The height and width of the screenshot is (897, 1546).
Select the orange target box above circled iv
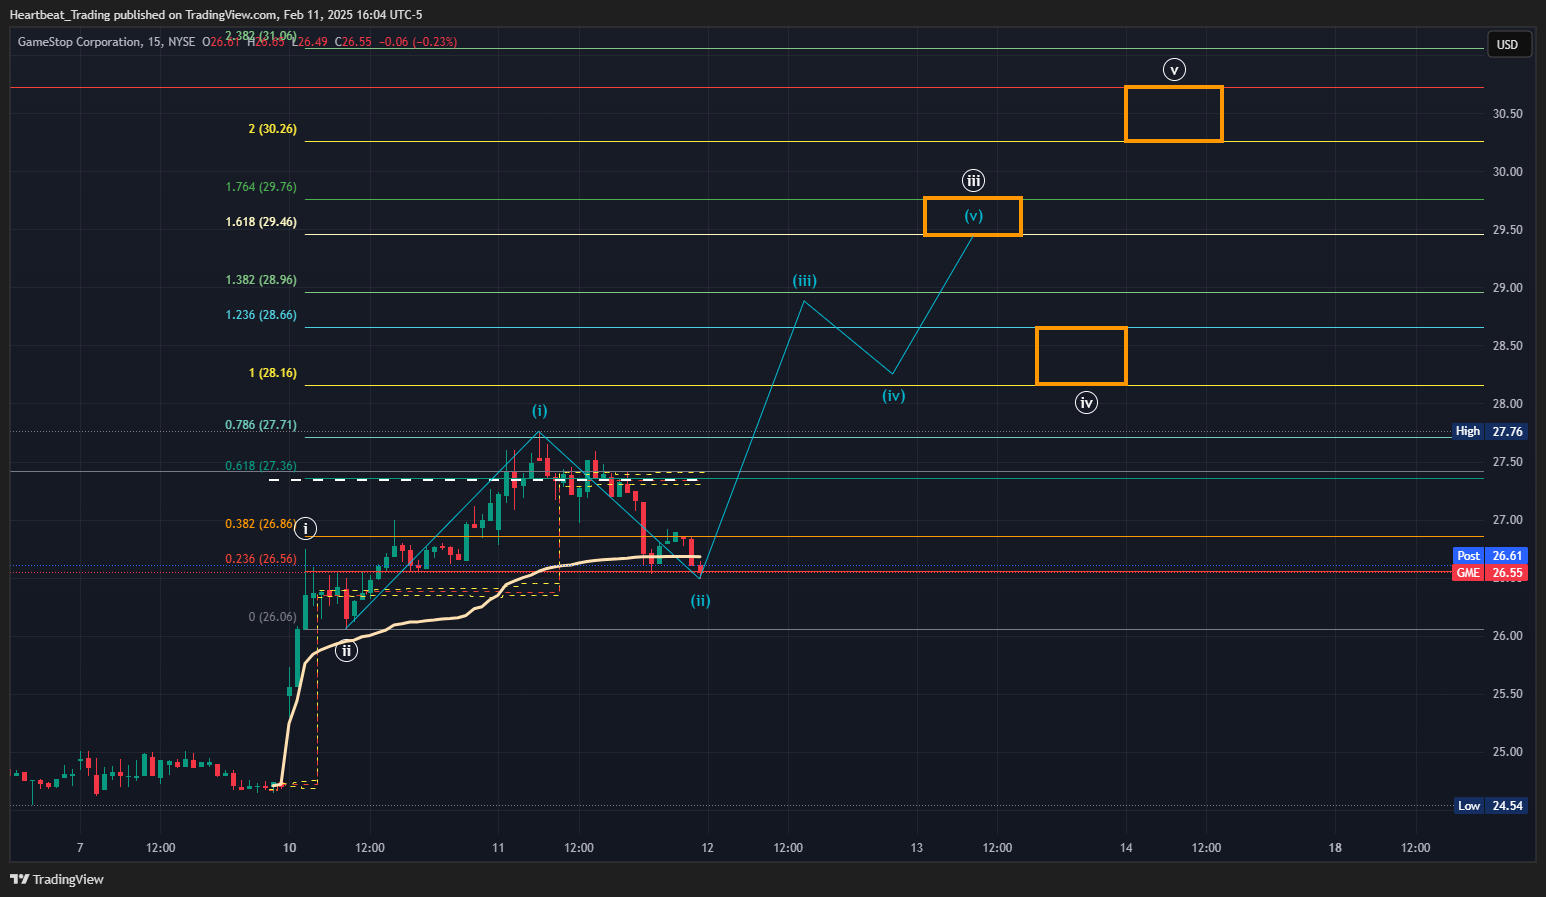[x=1081, y=356]
